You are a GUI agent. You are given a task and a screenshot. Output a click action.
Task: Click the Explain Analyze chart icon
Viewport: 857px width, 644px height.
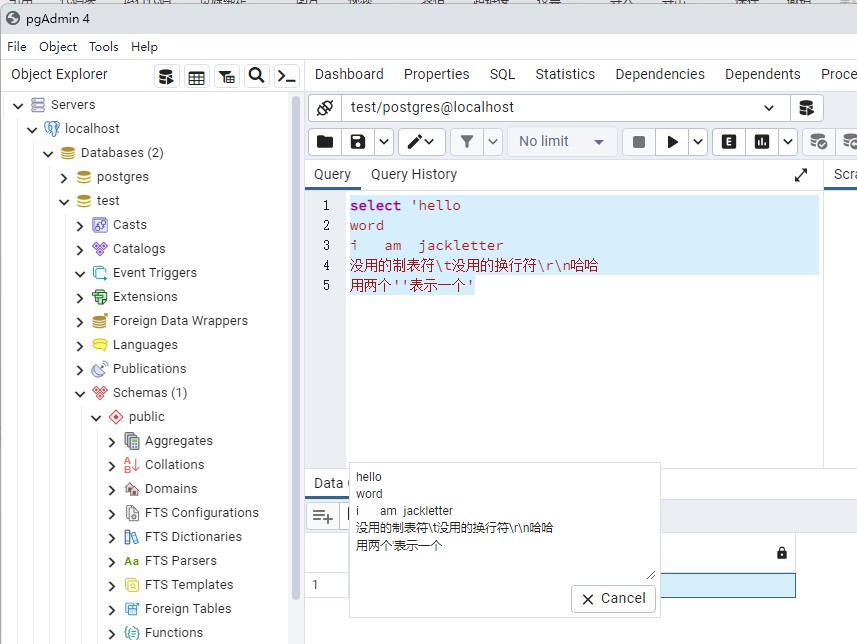pyautogui.click(x=762, y=142)
